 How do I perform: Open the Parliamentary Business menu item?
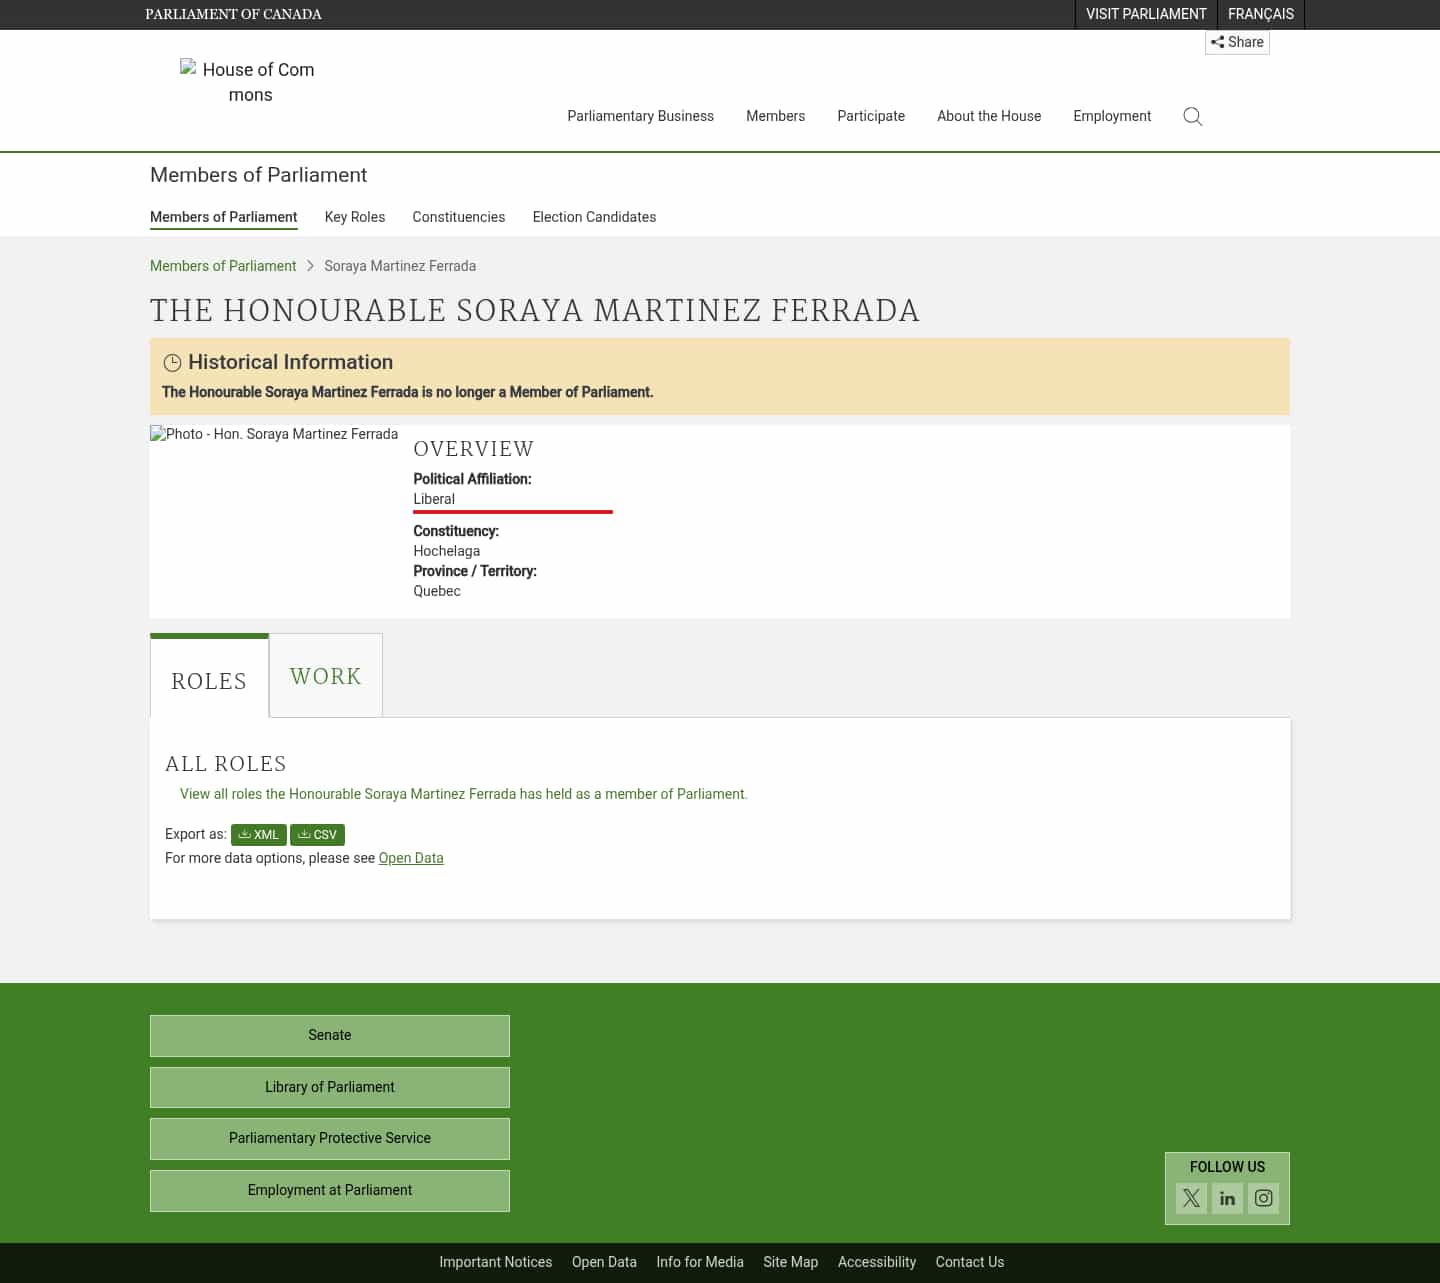point(640,116)
